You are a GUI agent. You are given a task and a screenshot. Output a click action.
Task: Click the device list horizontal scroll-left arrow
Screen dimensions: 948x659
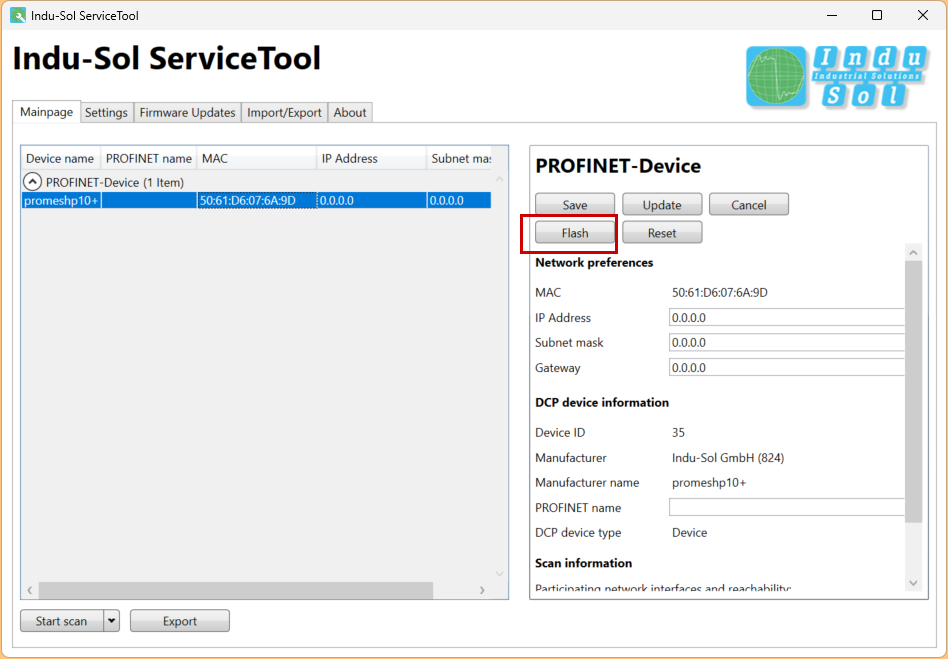[30, 590]
